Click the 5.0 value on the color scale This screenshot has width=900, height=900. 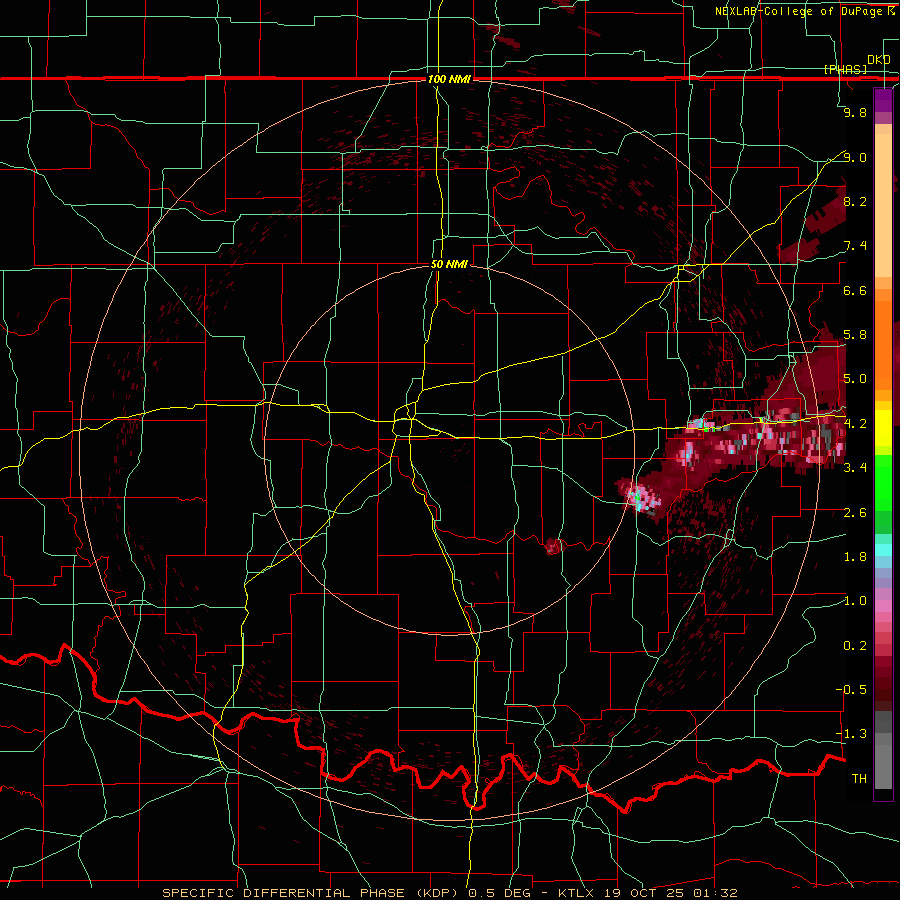(x=855, y=379)
